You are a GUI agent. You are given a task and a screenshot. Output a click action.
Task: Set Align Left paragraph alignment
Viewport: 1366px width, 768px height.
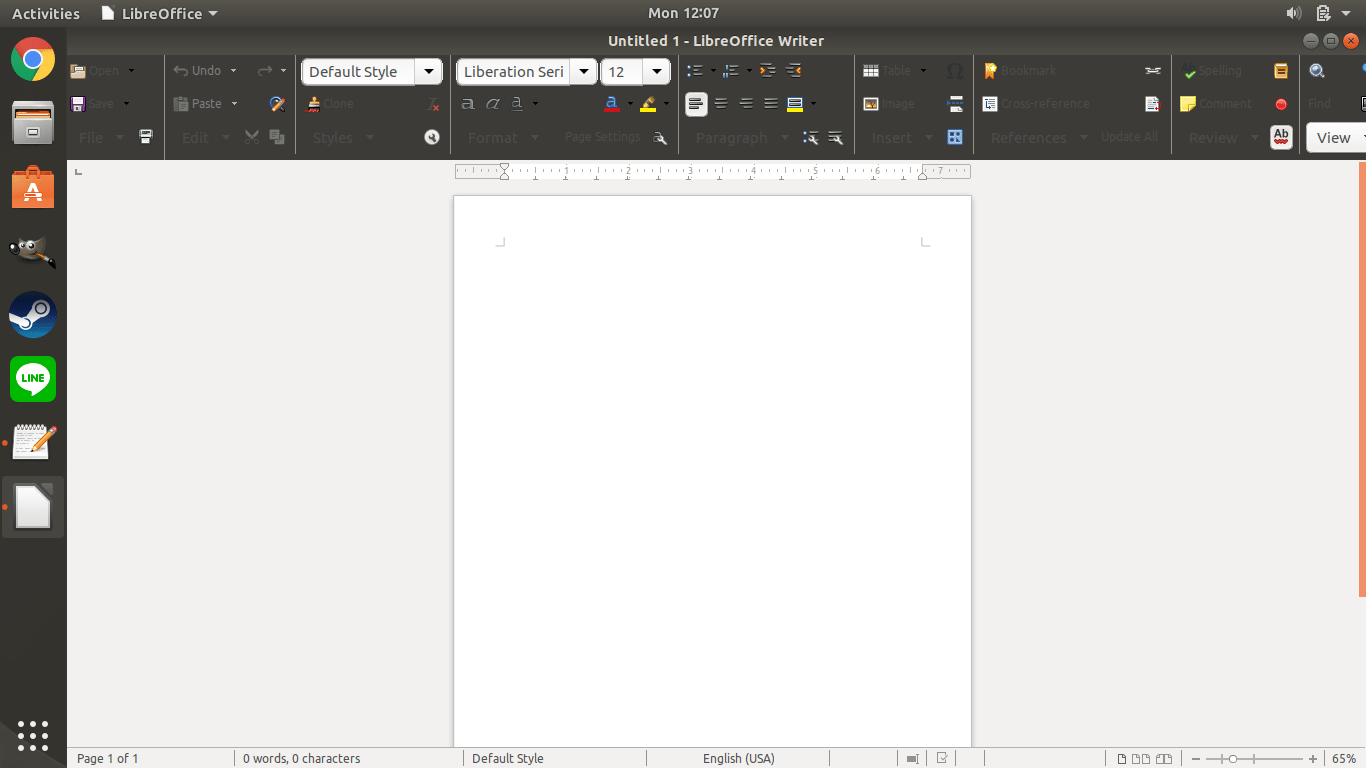point(696,104)
